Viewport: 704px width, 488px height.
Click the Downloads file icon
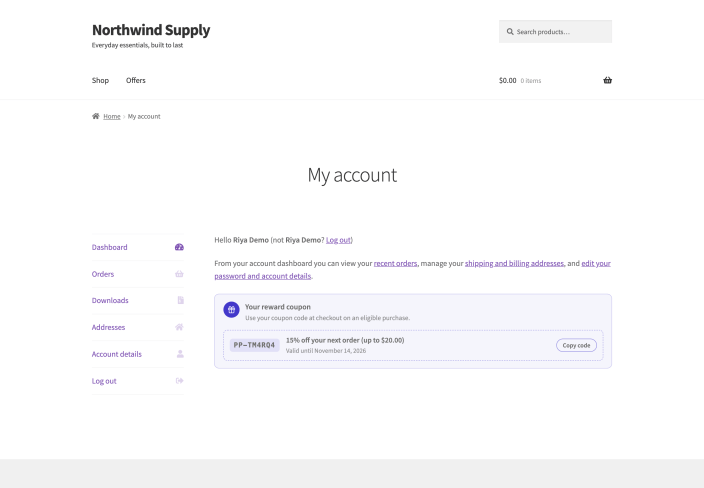coord(180,300)
